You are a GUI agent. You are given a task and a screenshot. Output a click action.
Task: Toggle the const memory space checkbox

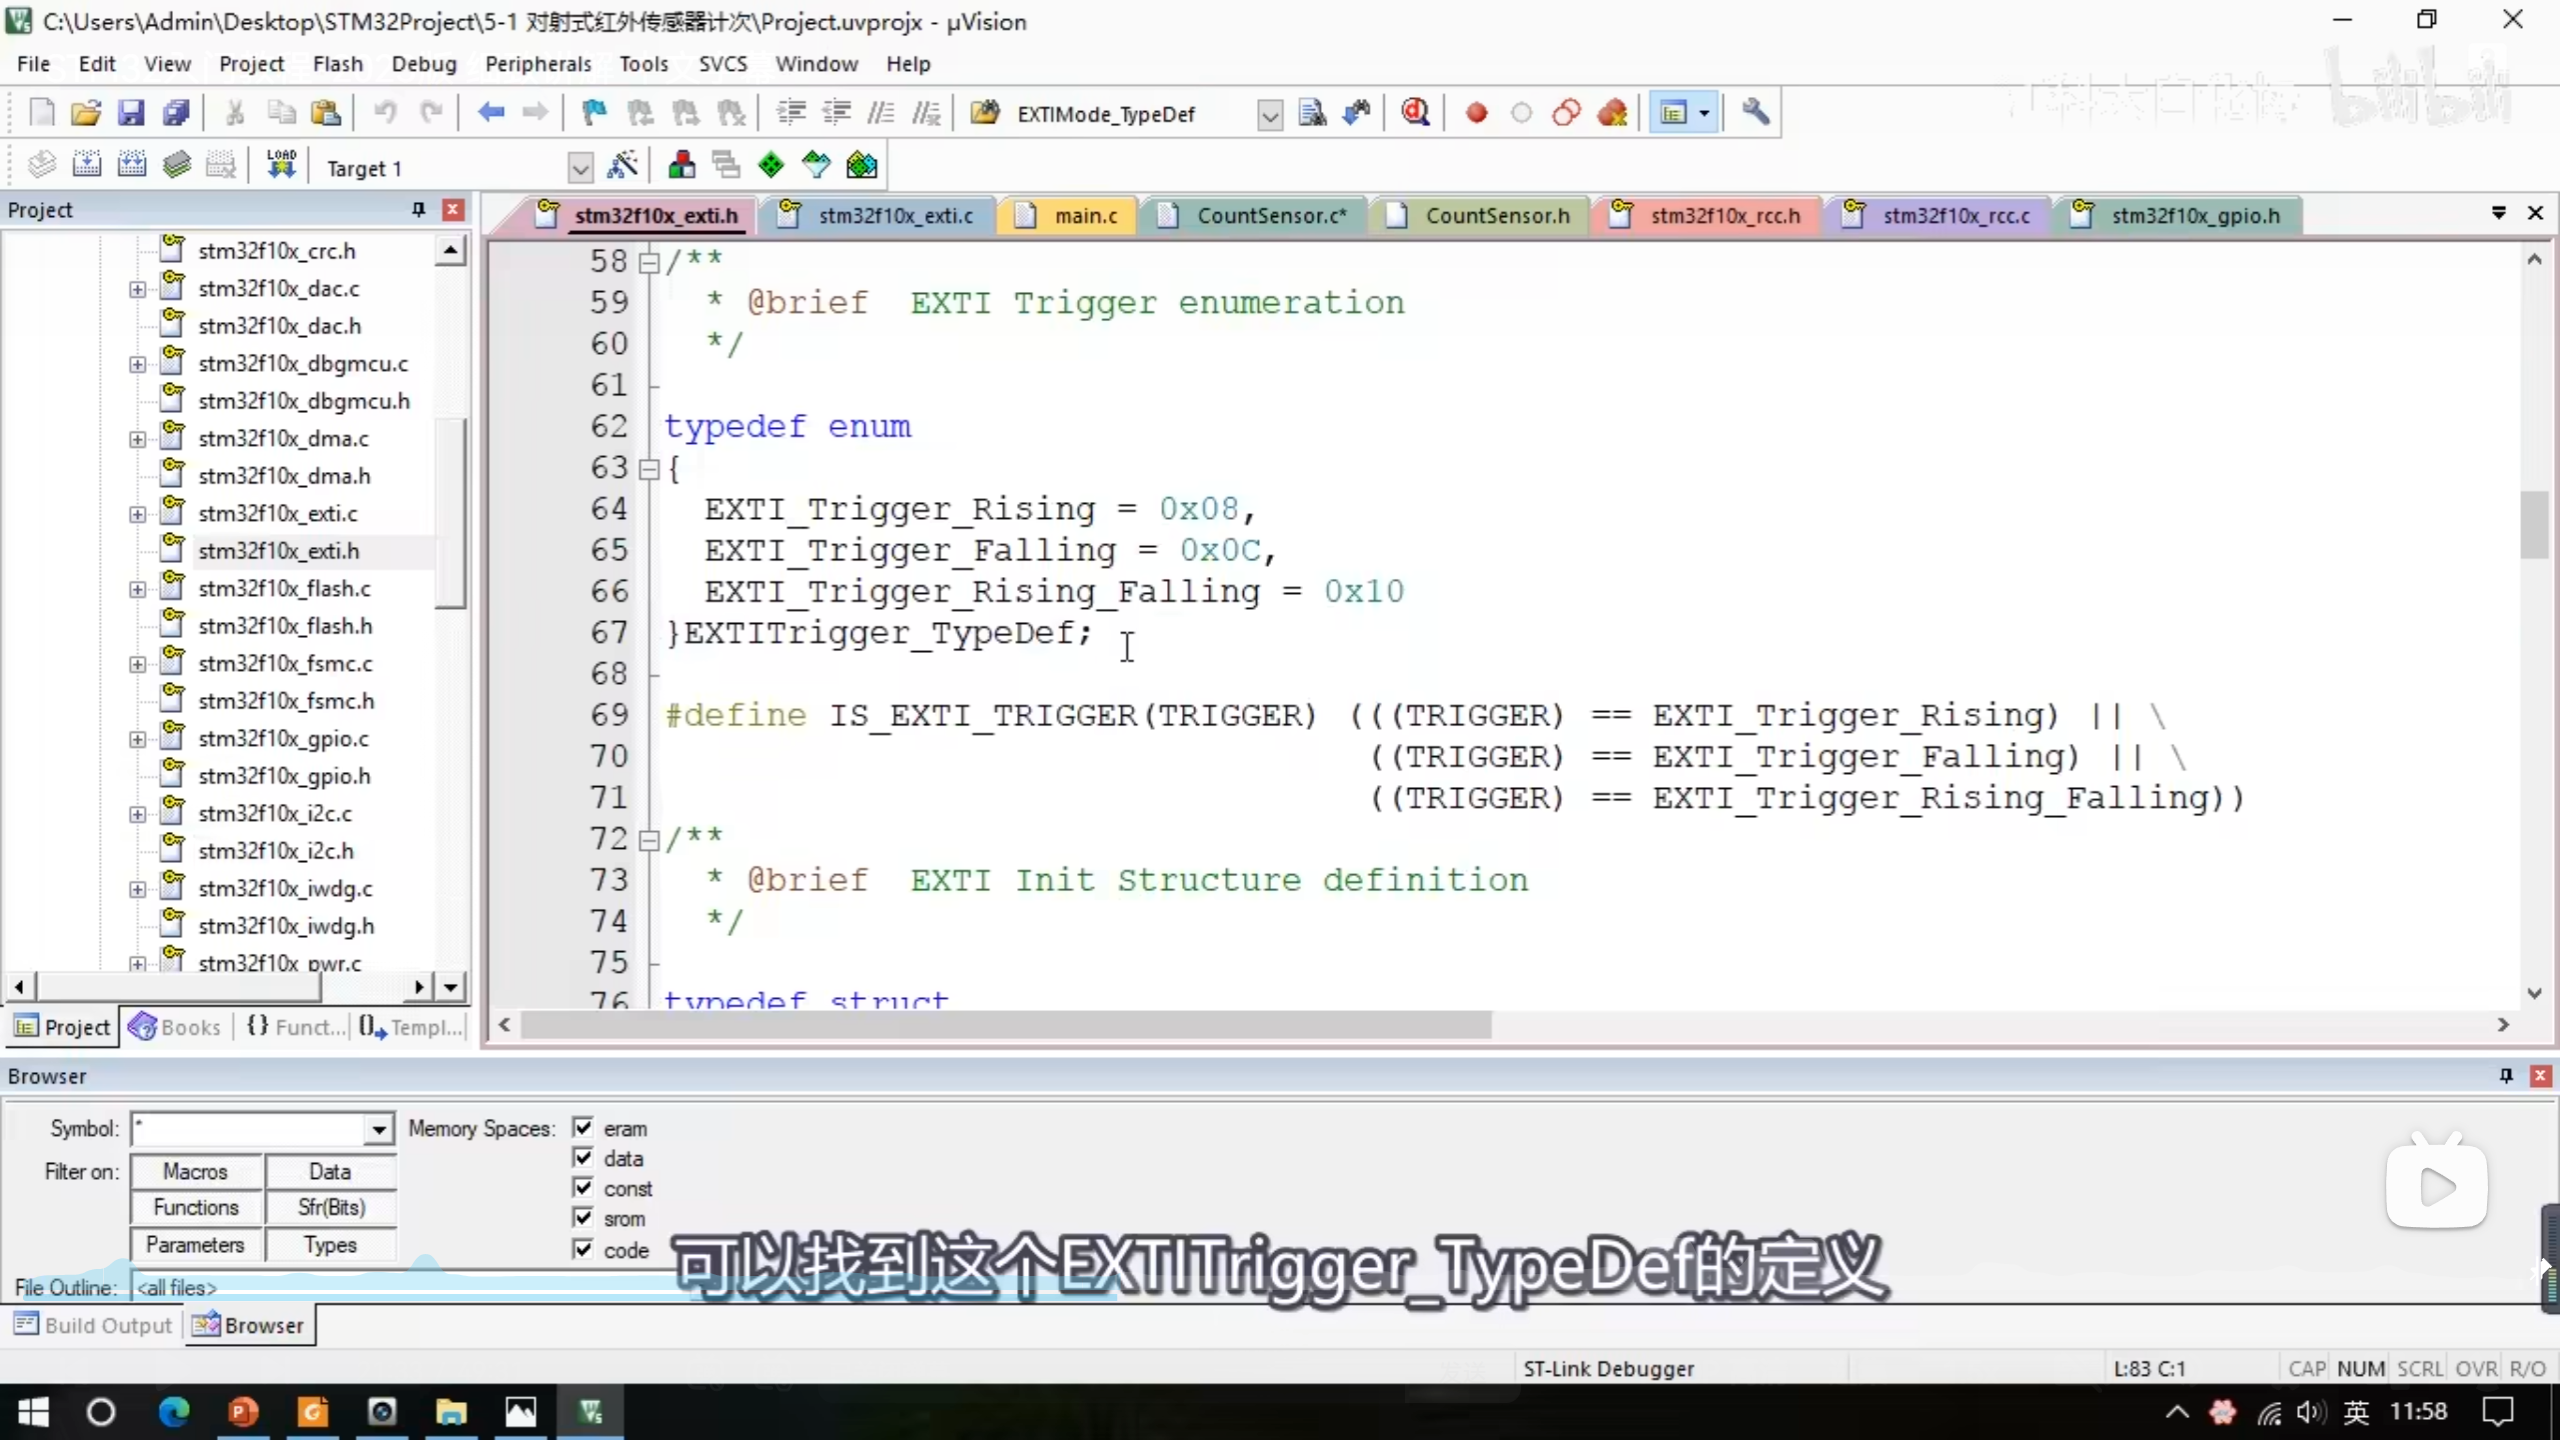click(583, 1188)
